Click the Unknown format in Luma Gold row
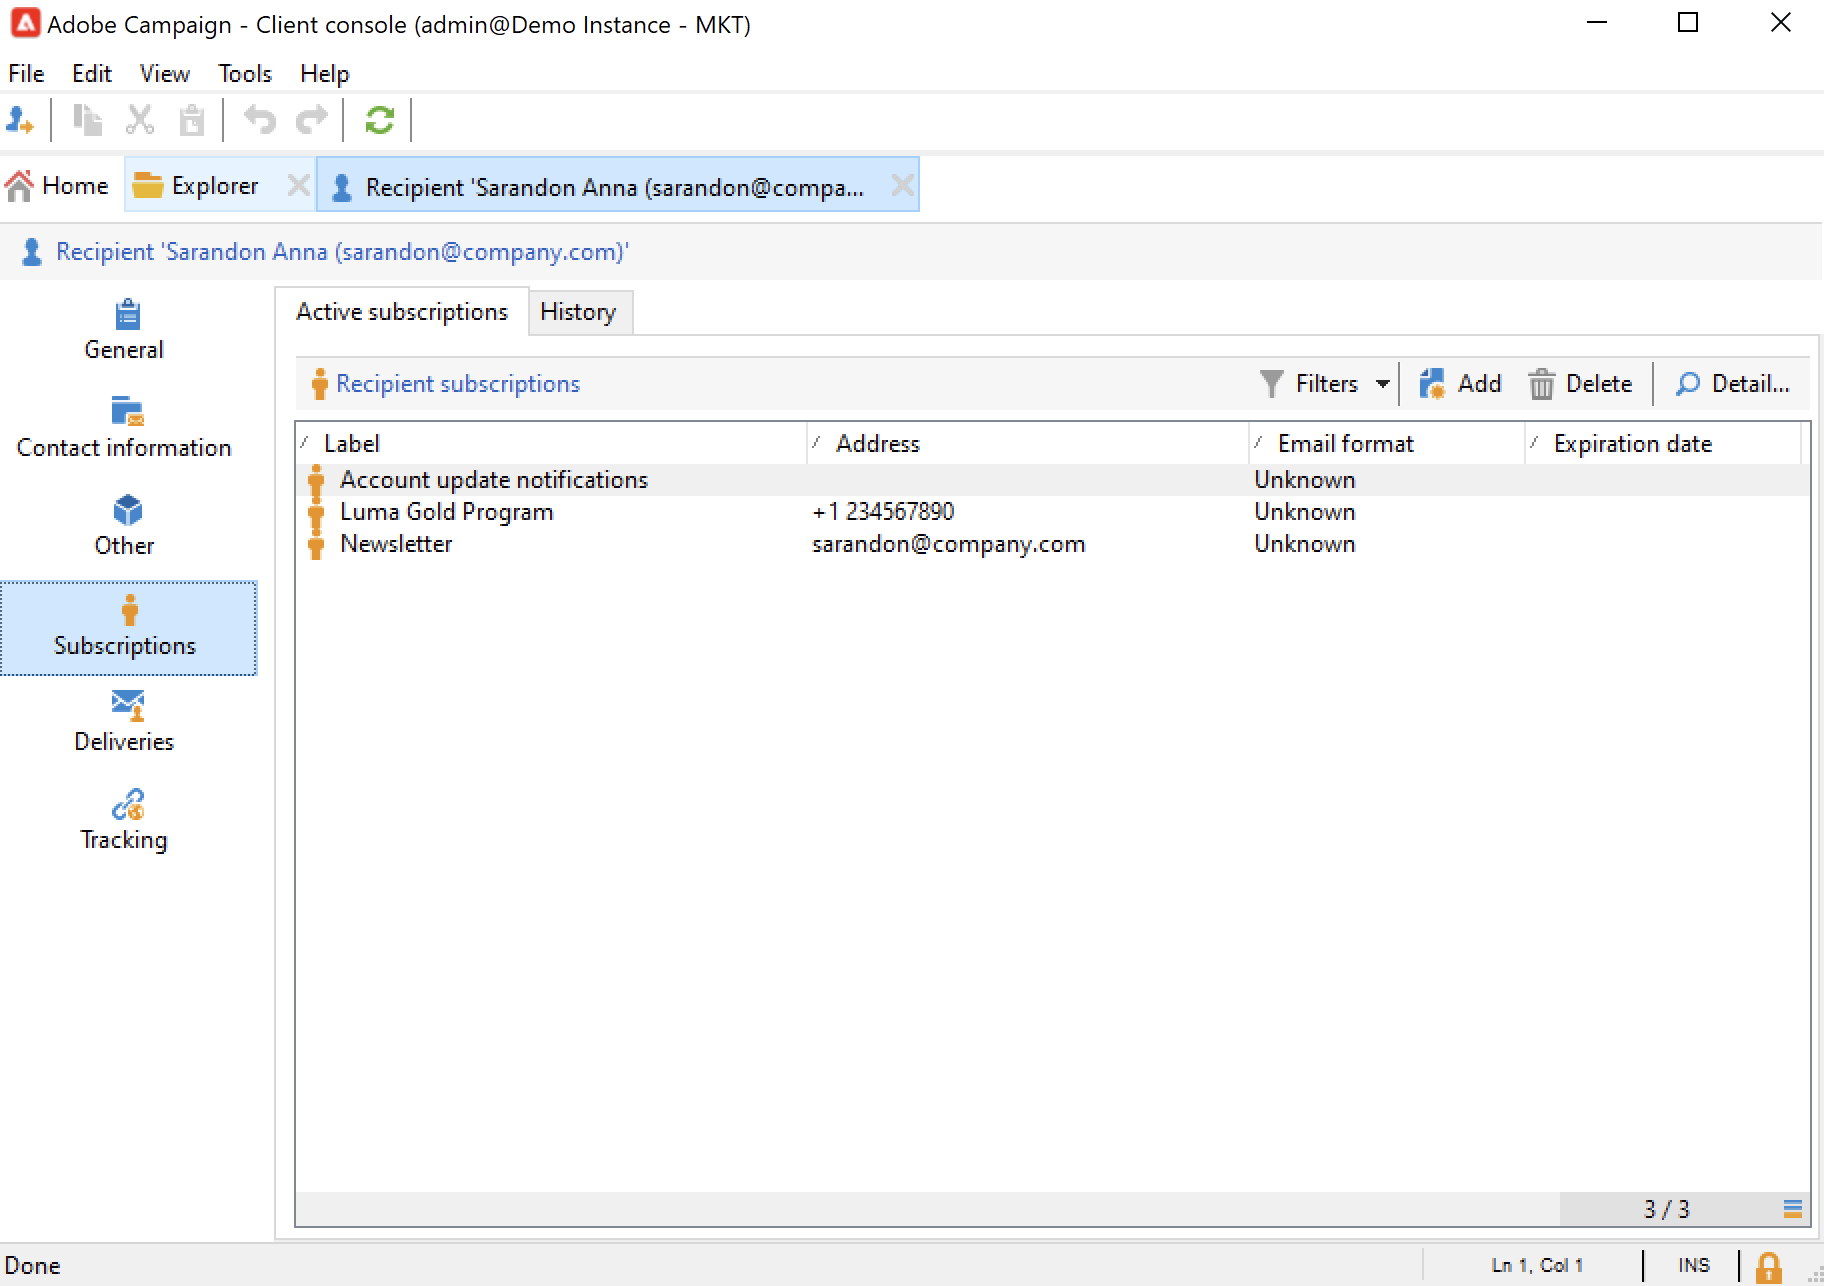This screenshot has height=1286, width=1824. point(1305,512)
